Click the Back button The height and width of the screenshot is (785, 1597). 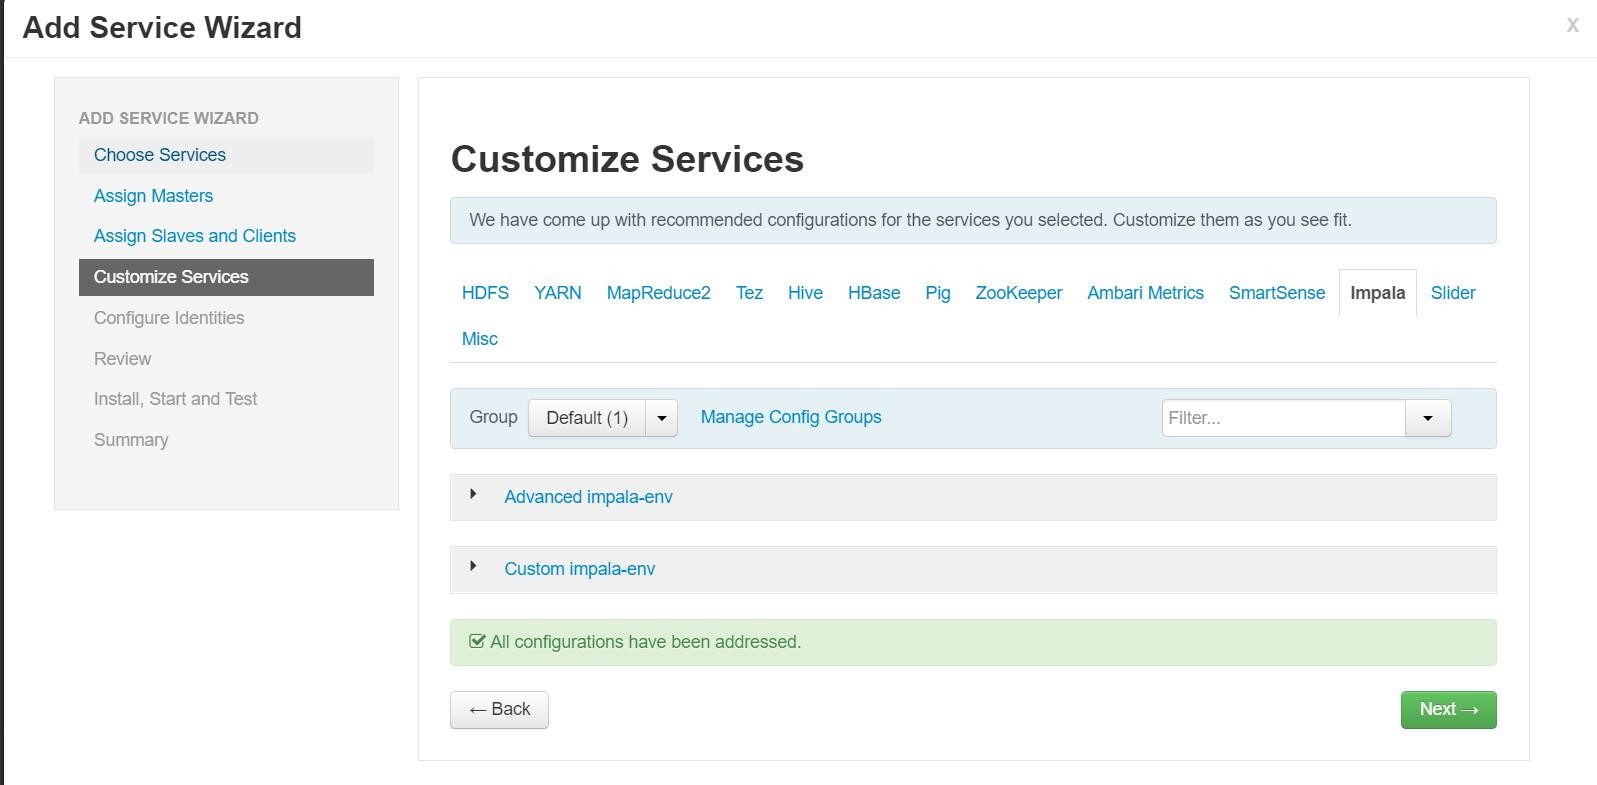pyautogui.click(x=499, y=710)
